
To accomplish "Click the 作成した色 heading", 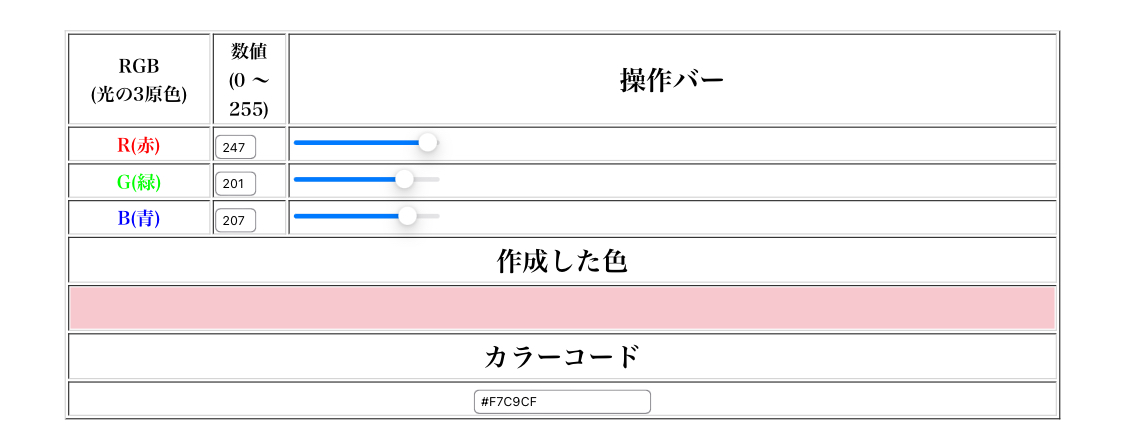I will pyautogui.click(x=562, y=261).
